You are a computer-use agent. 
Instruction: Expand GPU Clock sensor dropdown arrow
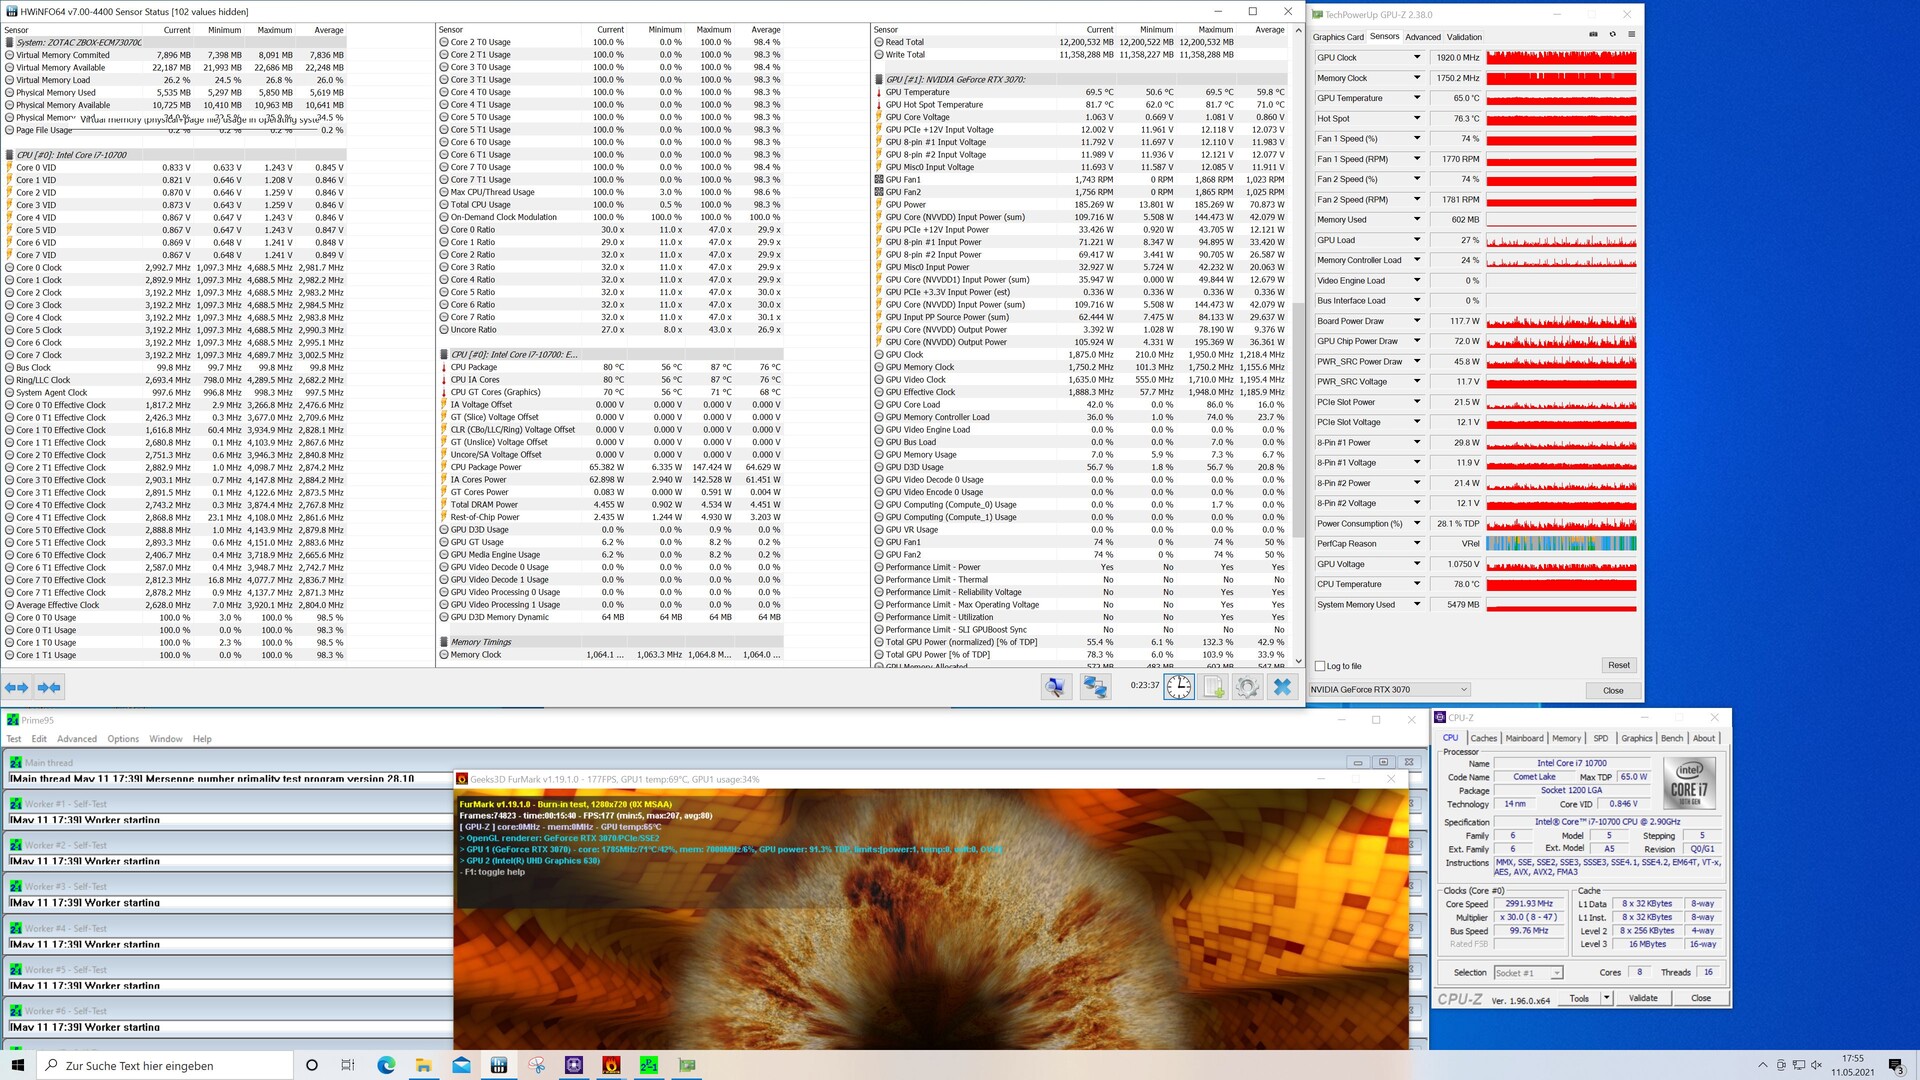point(1416,57)
